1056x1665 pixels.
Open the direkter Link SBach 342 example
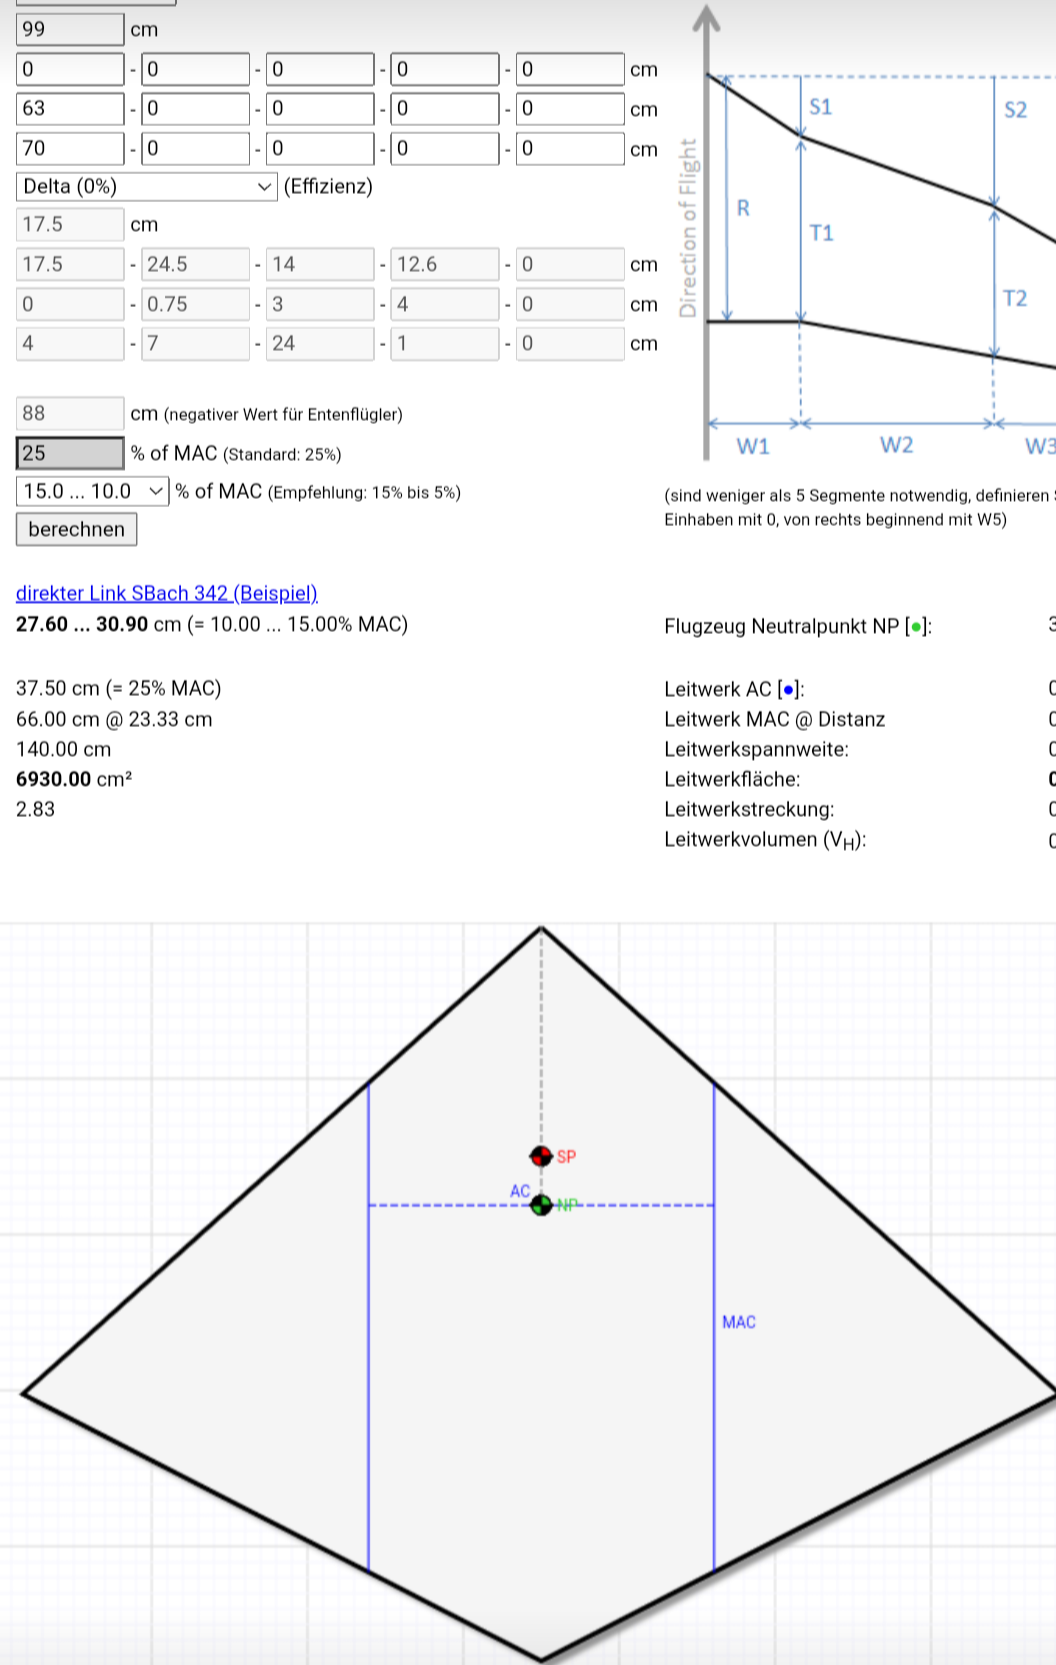point(166,593)
